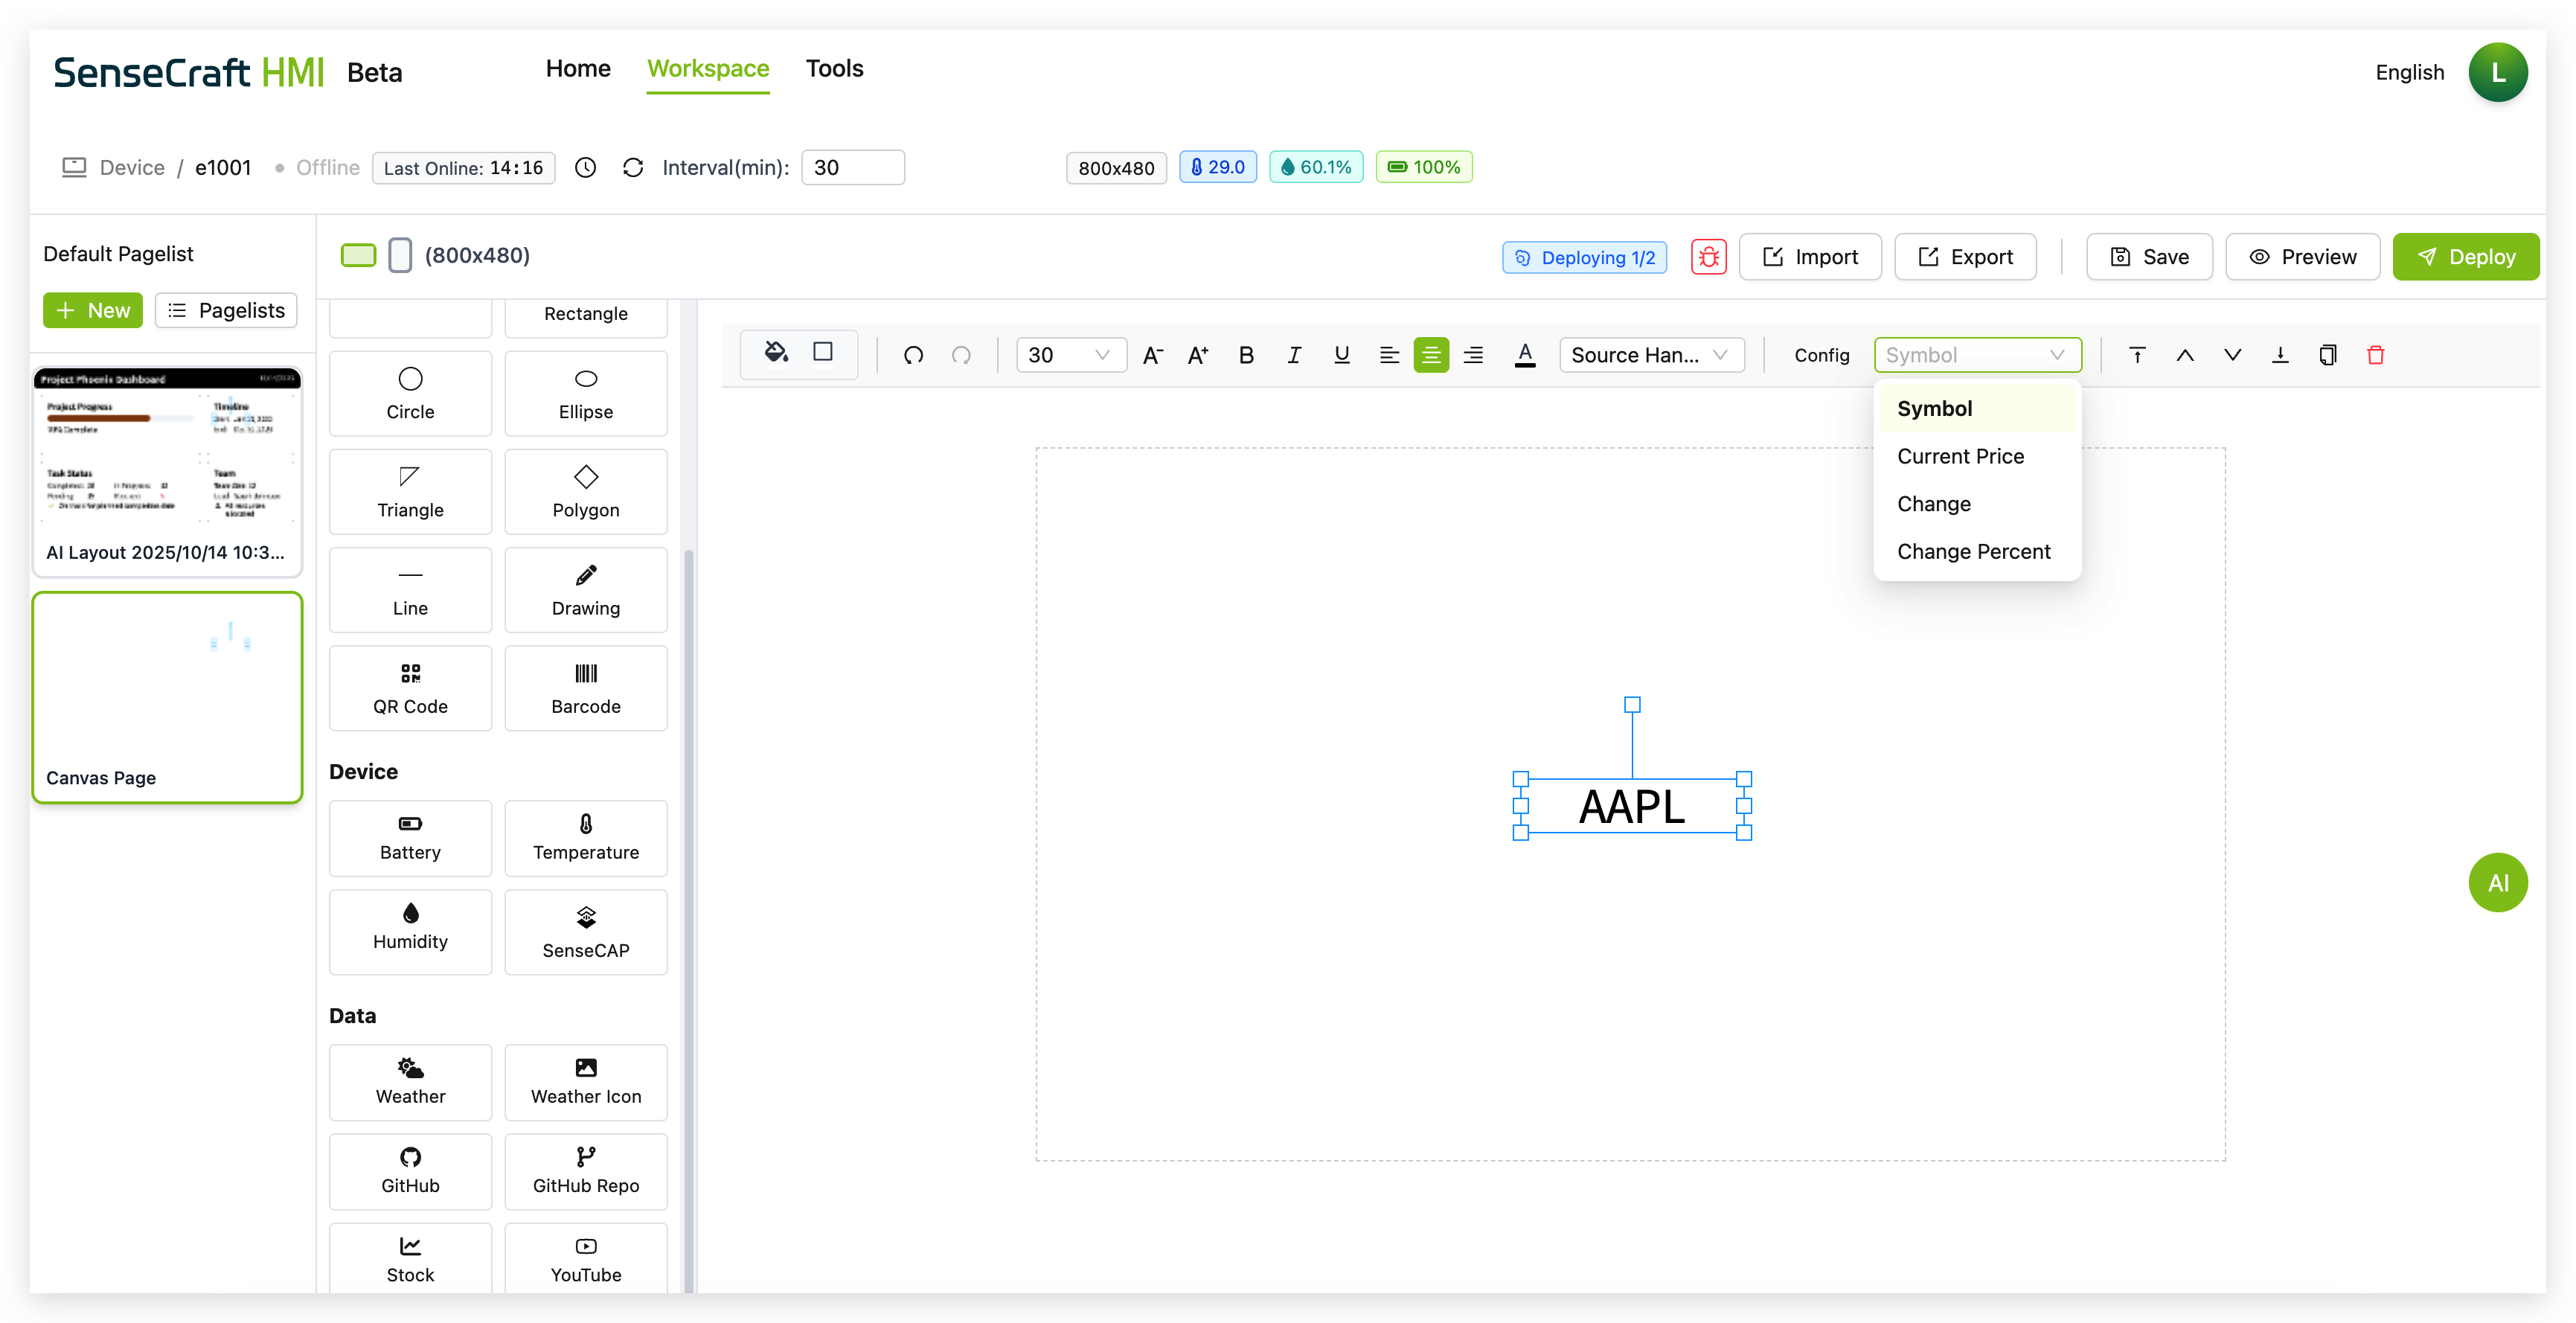Select Current Price from Config dropdown

[1960, 456]
